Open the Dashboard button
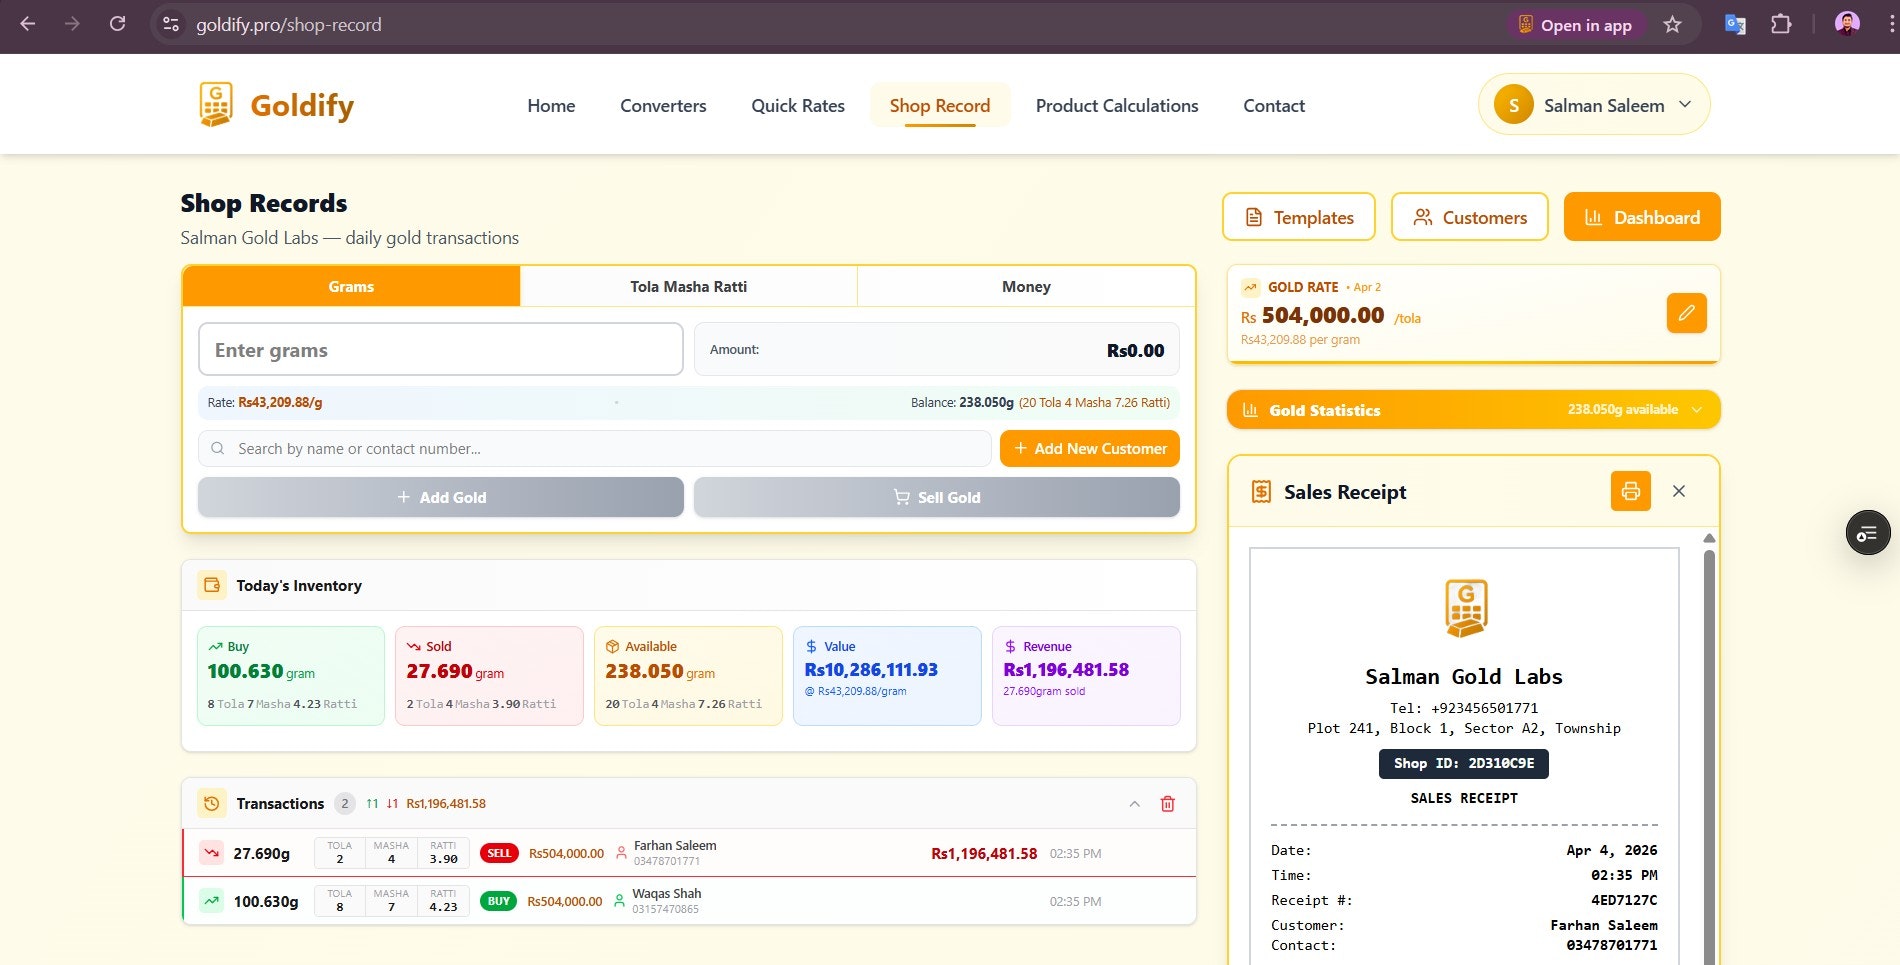The image size is (1900, 965). pyautogui.click(x=1642, y=217)
